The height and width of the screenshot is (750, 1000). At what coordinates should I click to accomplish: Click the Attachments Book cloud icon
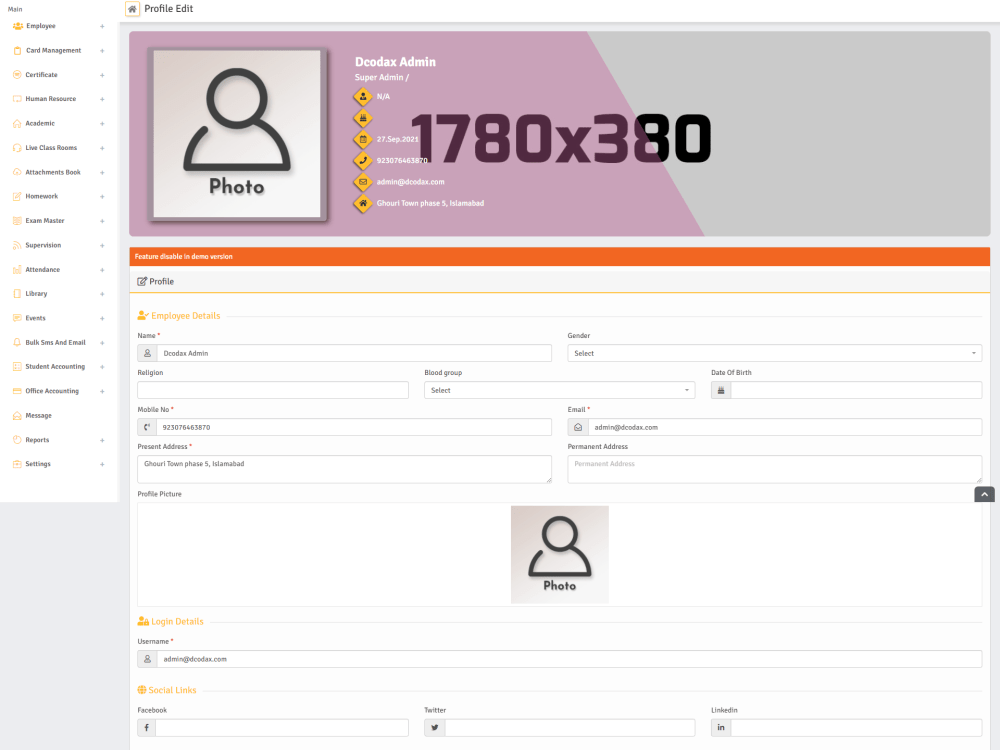pyautogui.click(x=17, y=172)
